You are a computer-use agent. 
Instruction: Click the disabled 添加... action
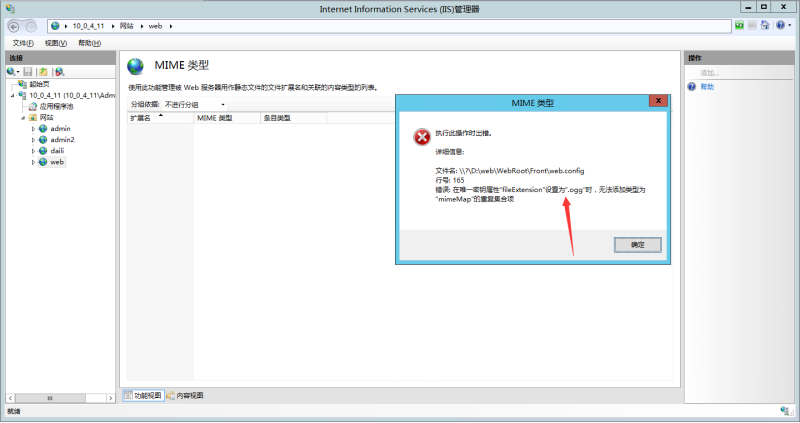pyautogui.click(x=710, y=73)
